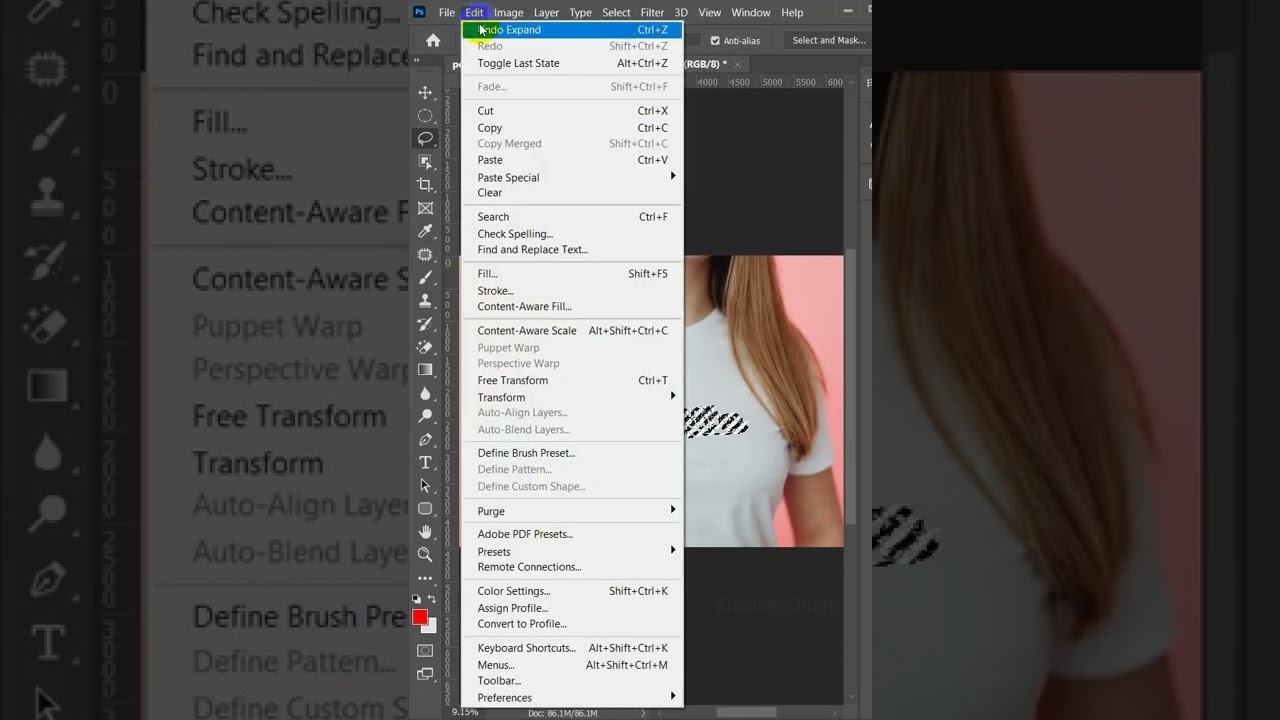Select the Blur tool
The image size is (1280, 720).
425,393
